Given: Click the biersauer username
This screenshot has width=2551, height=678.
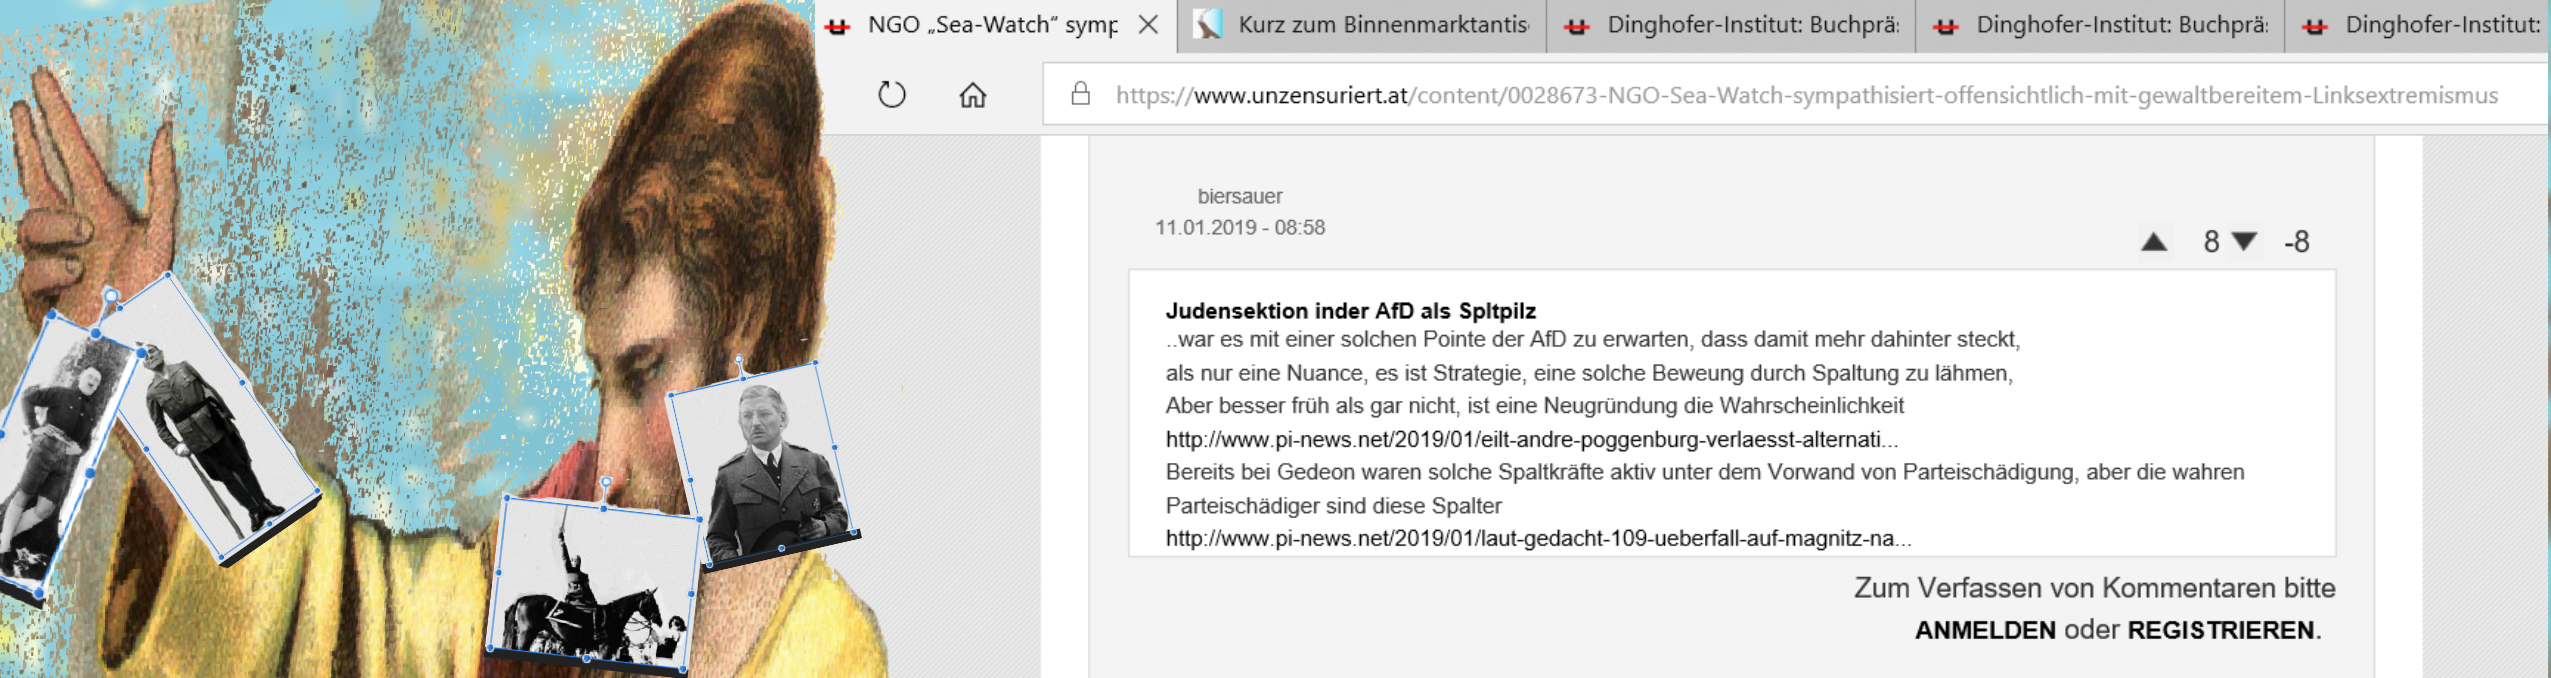Looking at the screenshot, I should [x=1239, y=197].
